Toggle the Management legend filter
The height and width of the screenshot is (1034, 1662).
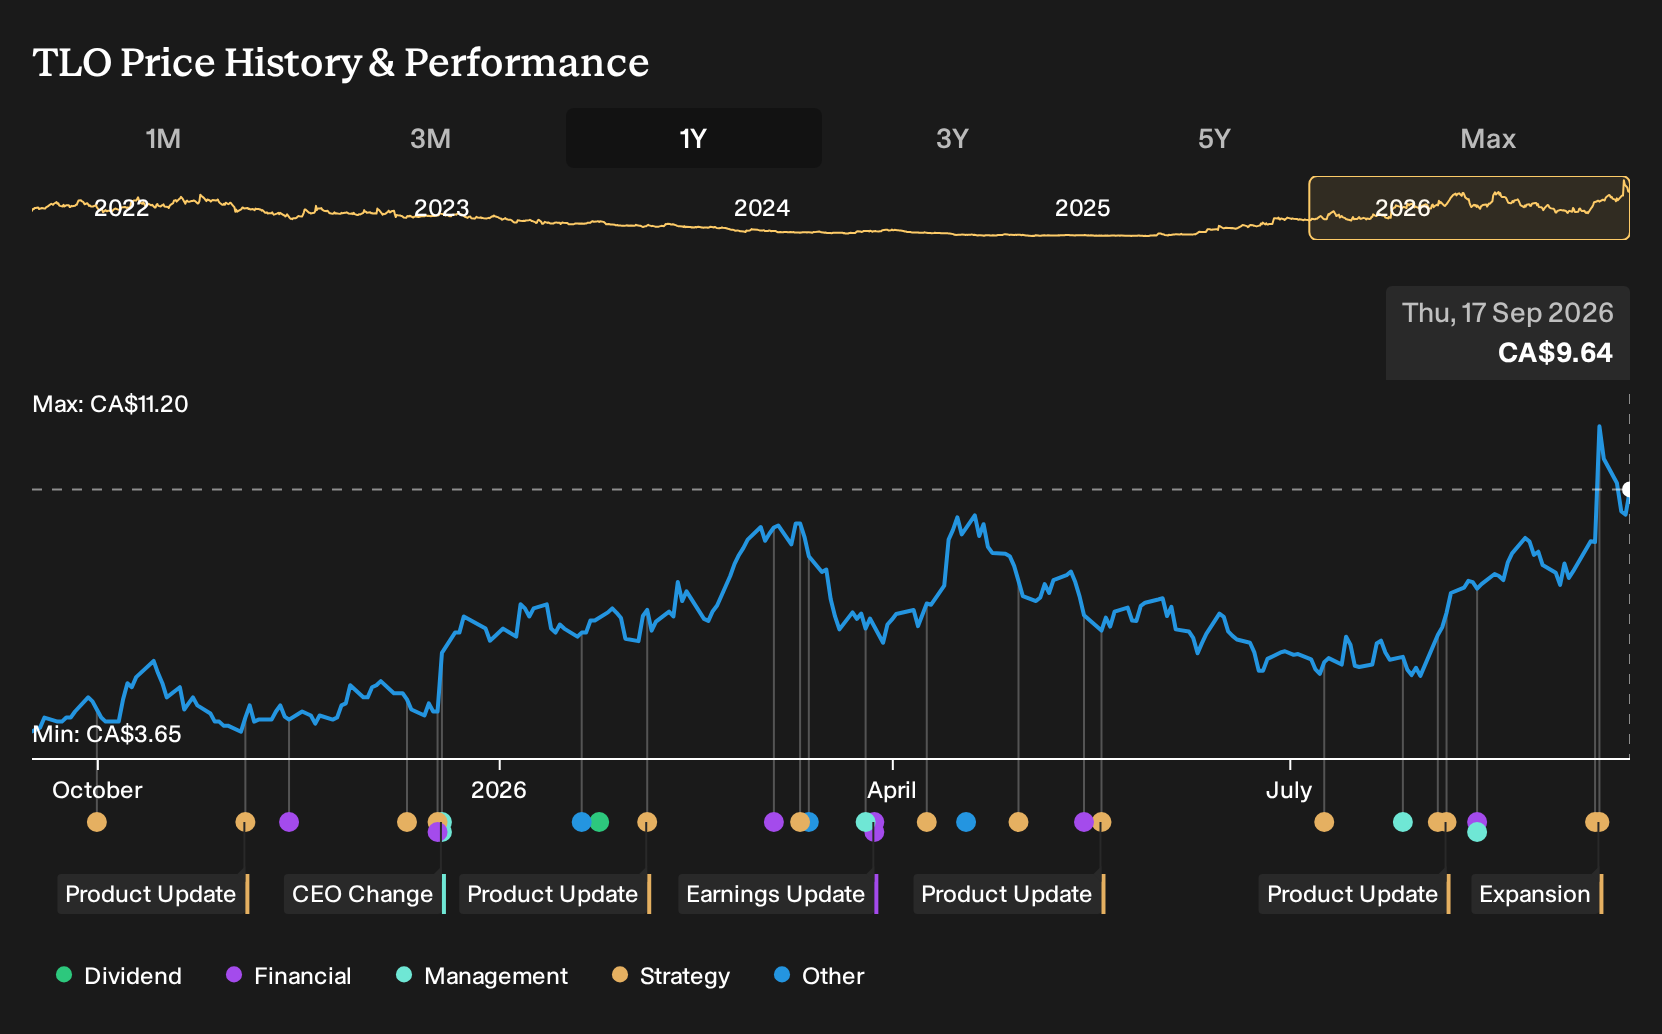point(482,976)
